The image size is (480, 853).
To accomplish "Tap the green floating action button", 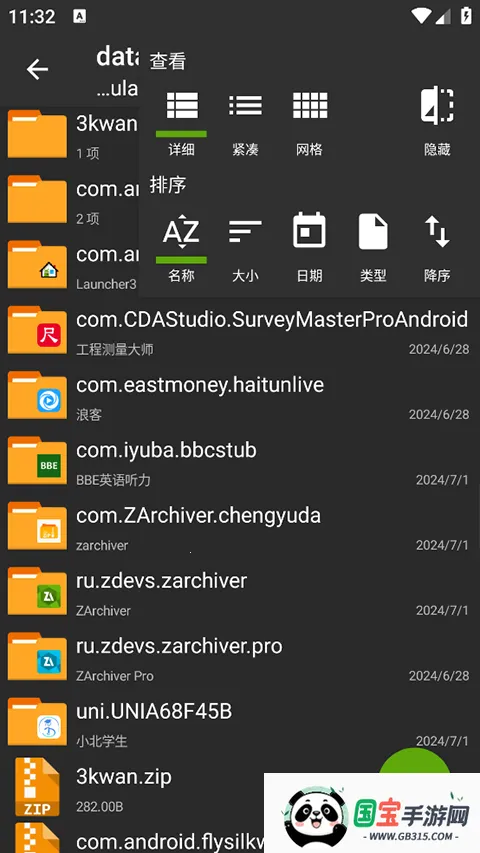I will coord(415,762).
